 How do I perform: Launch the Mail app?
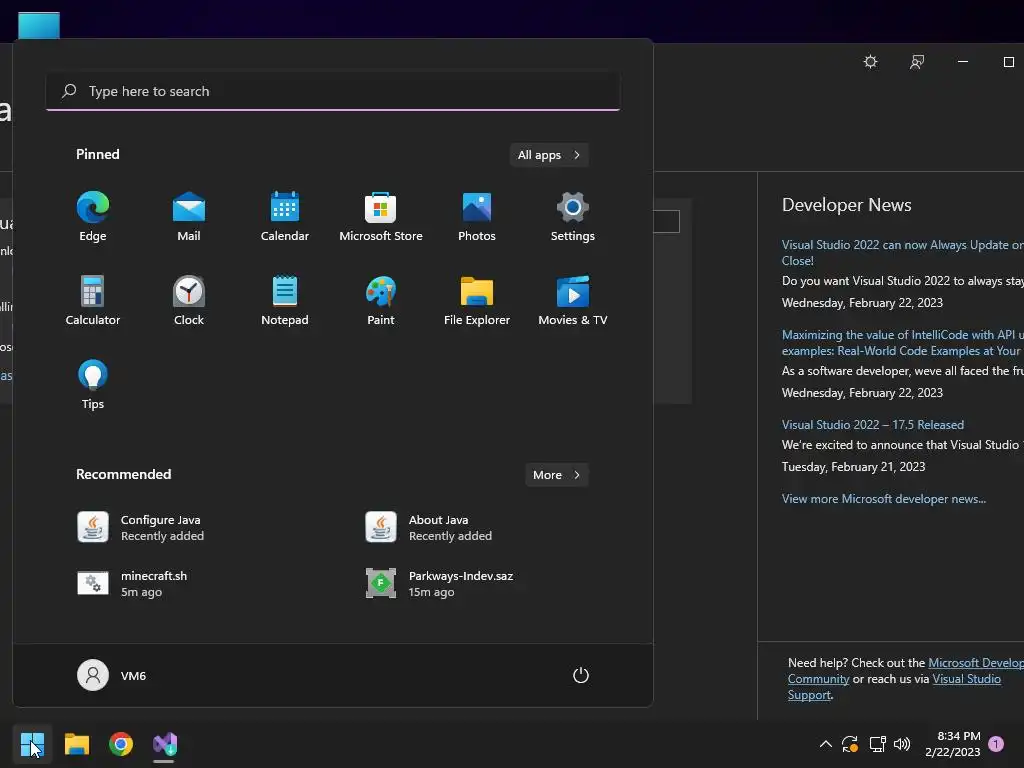coord(189,217)
